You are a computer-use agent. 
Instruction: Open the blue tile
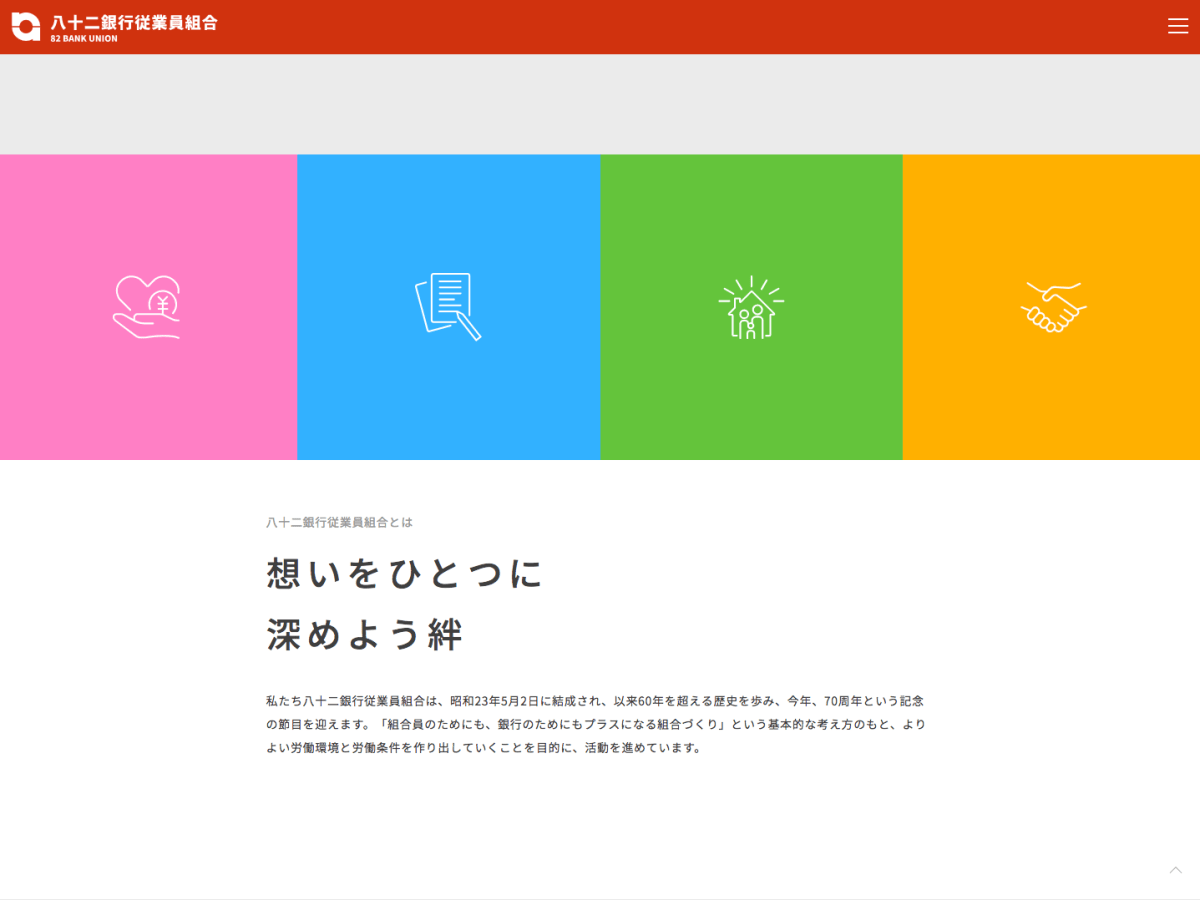[449, 307]
